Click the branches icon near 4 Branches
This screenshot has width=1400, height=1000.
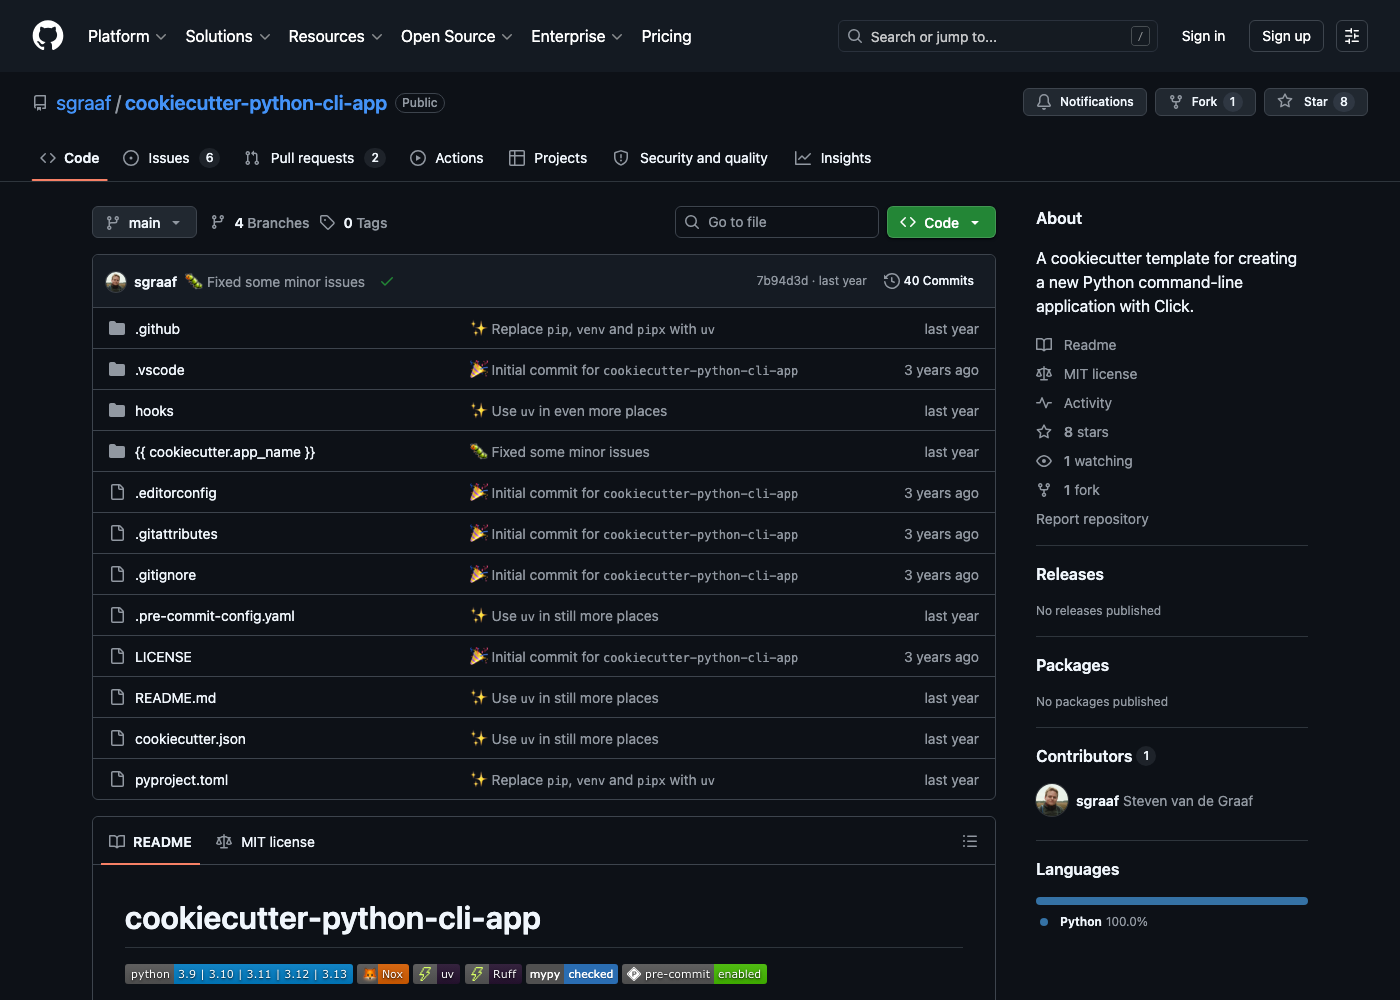coord(218,222)
